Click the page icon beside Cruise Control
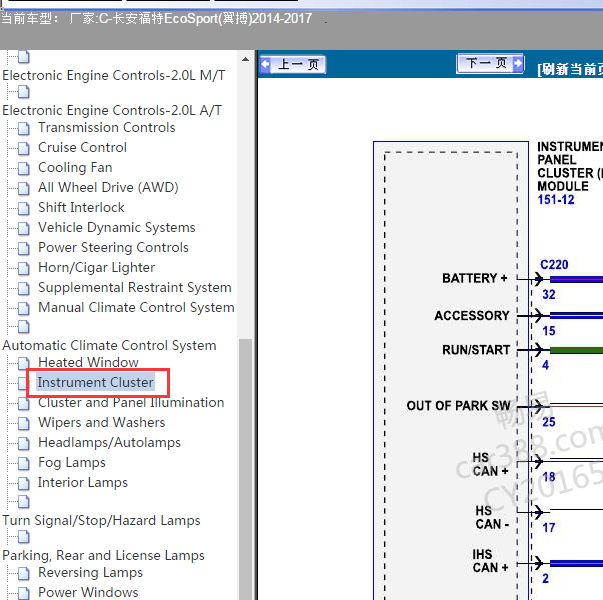This screenshot has width=603, height=600. point(23,148)
